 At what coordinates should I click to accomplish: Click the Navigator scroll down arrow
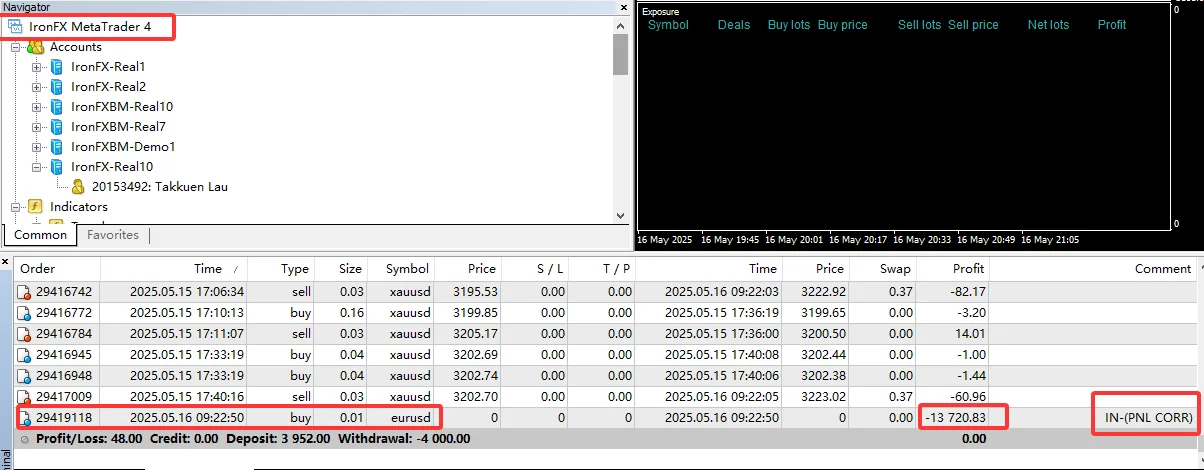pos(620,214)
